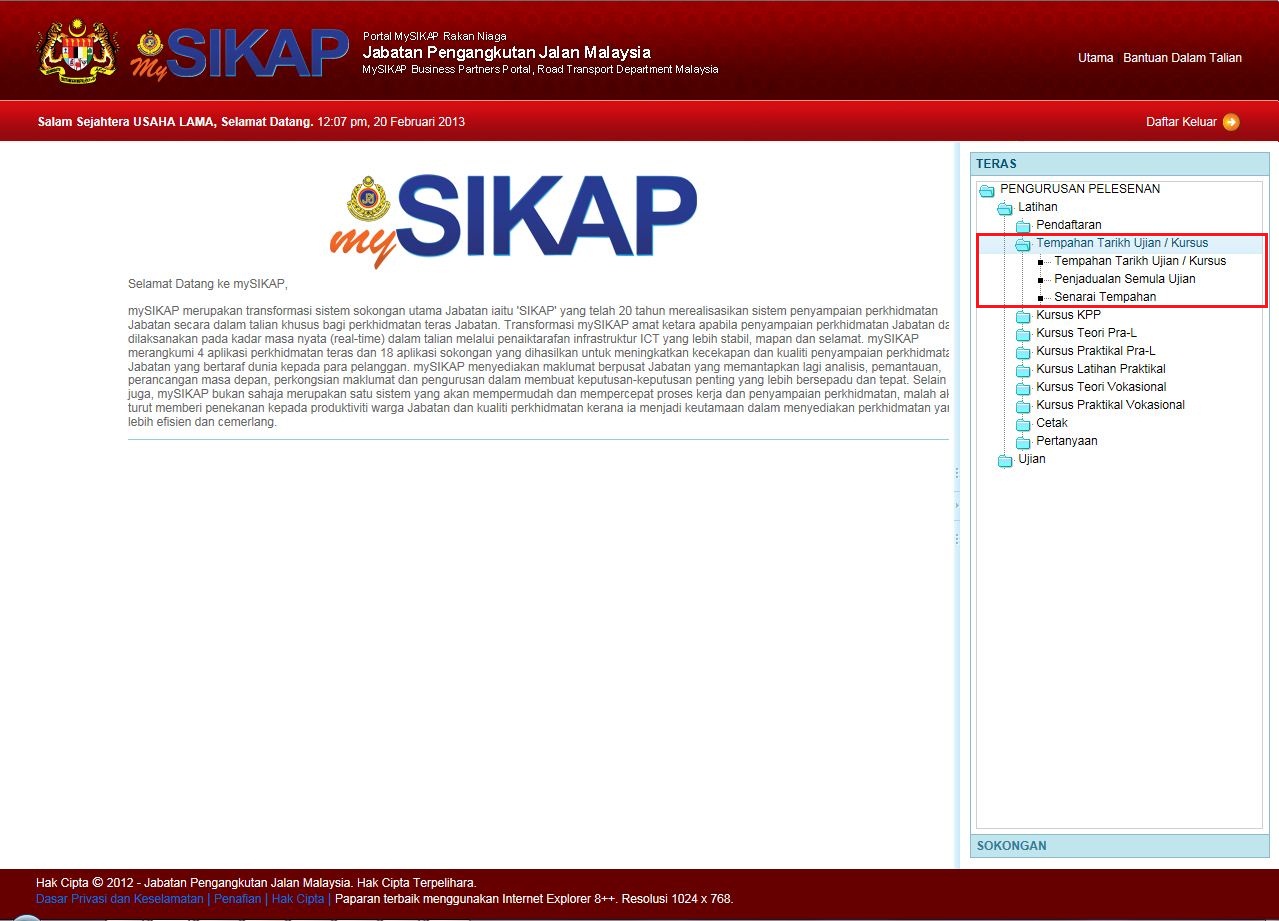Select the TERAS accordion panel header
The height and width of the screenshot is (921, 1279).
1119,164
